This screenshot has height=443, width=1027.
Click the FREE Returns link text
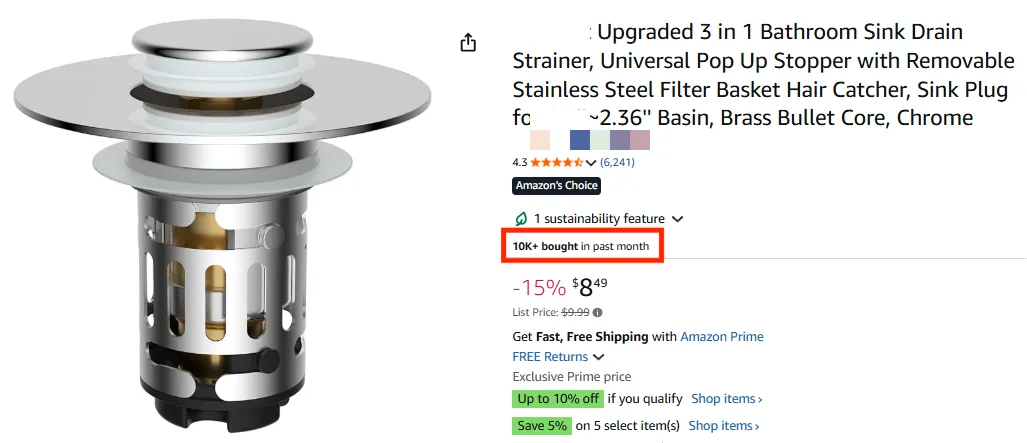point(550,357)
